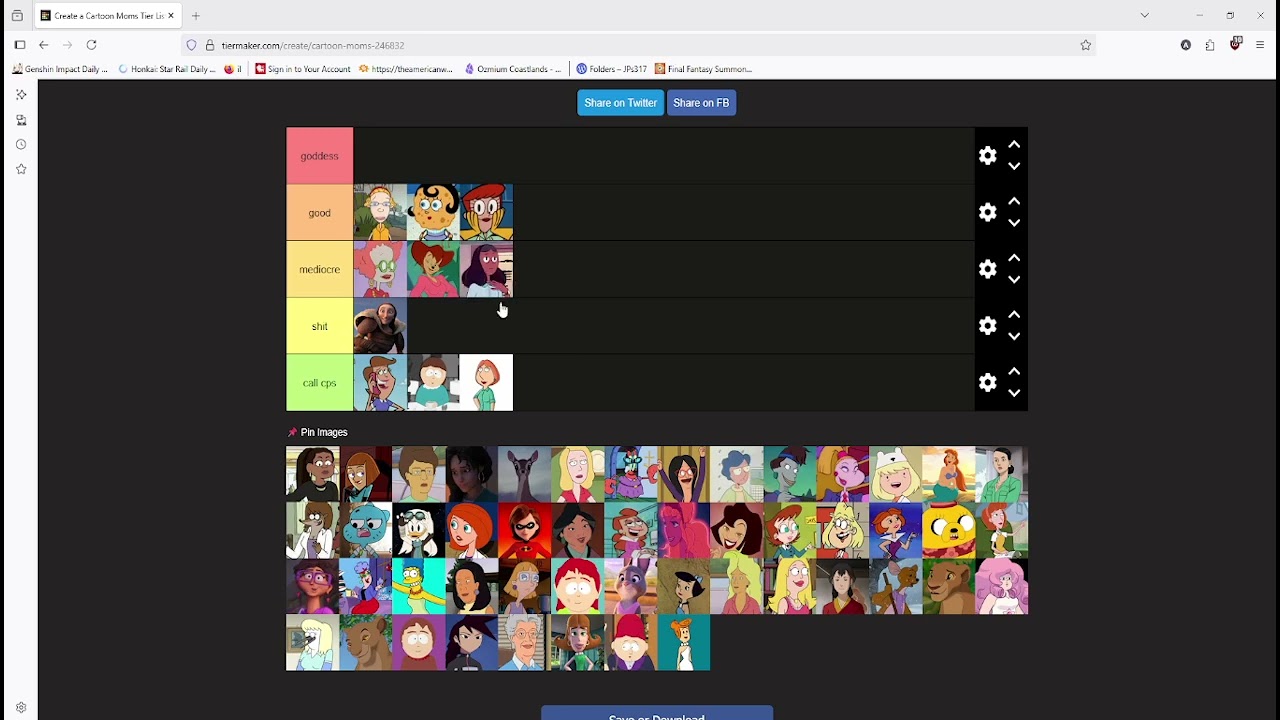Click the Pin Images label
Viewport: 1280px width, 720px height.
tap(318, 432)
